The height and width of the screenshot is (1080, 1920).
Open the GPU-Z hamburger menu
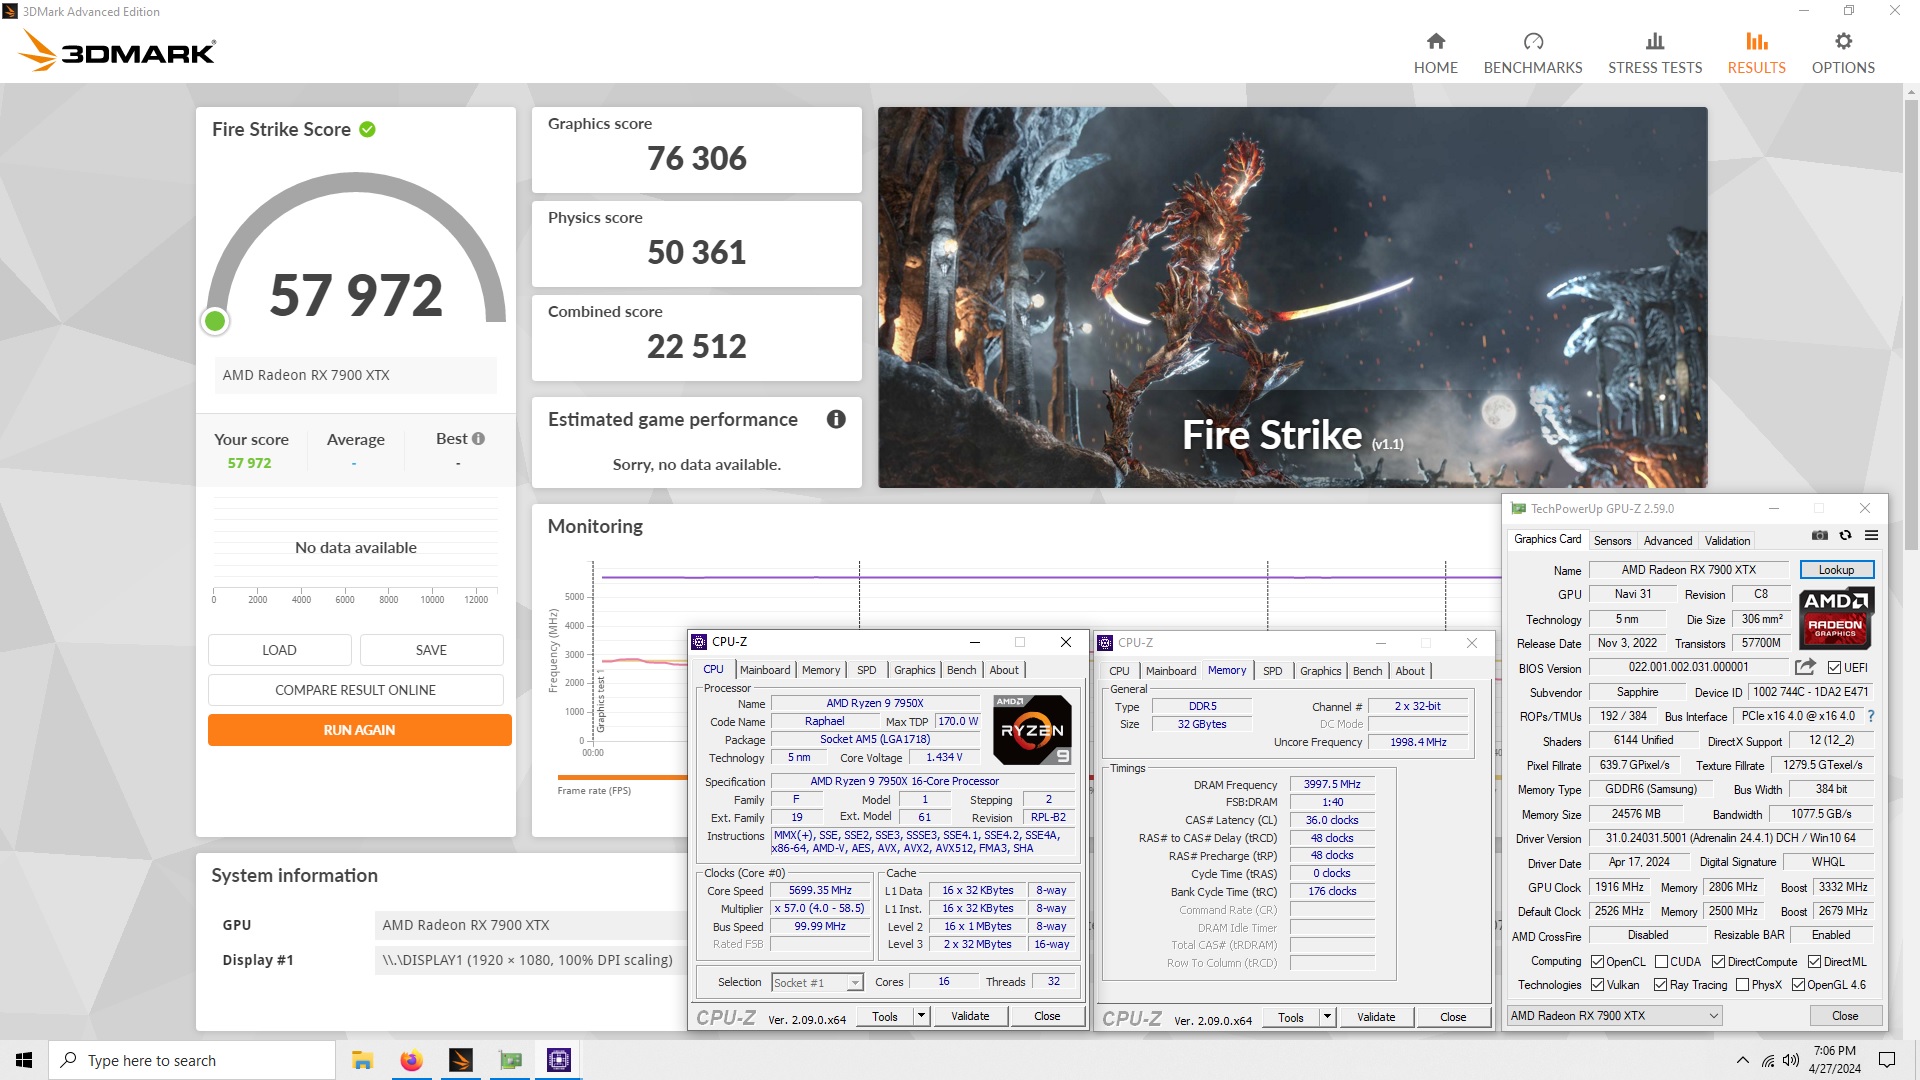1871,536
